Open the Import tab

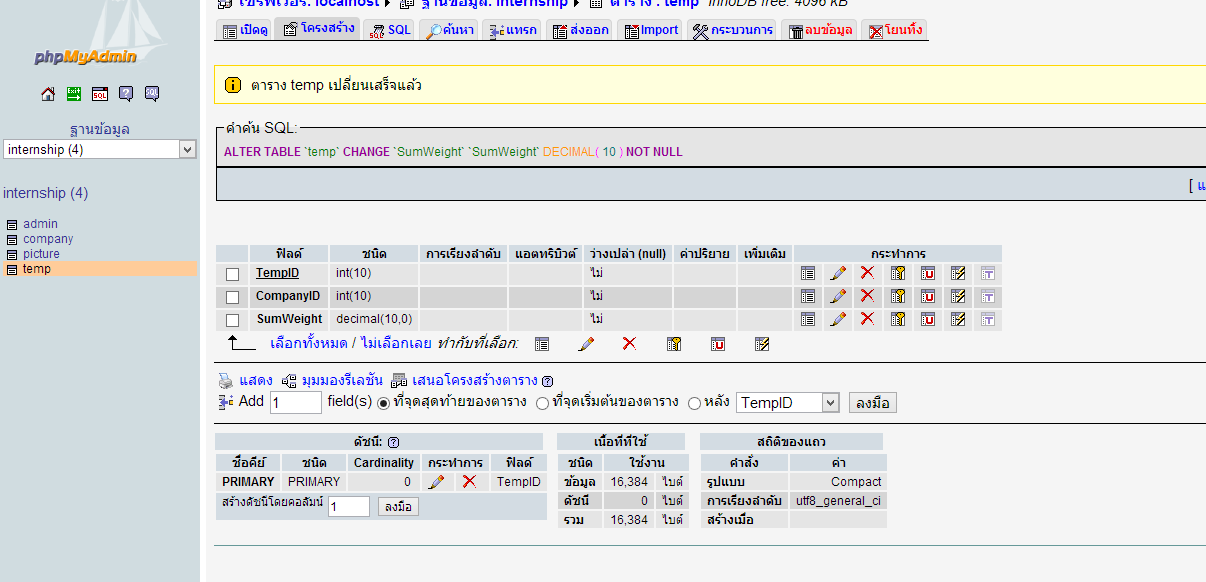(x=652, y=30)
